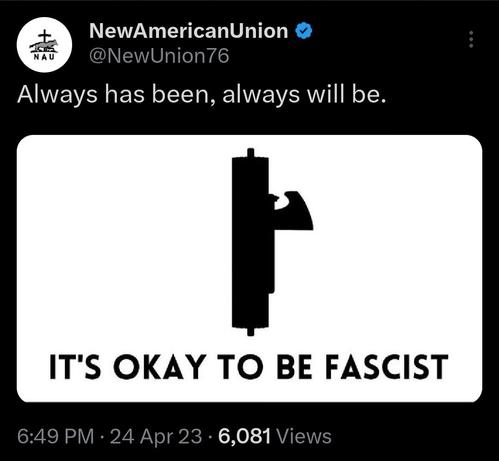499x461 pixels.
Task: Click the word FASCIST in the image
Action: pos(387,367)
